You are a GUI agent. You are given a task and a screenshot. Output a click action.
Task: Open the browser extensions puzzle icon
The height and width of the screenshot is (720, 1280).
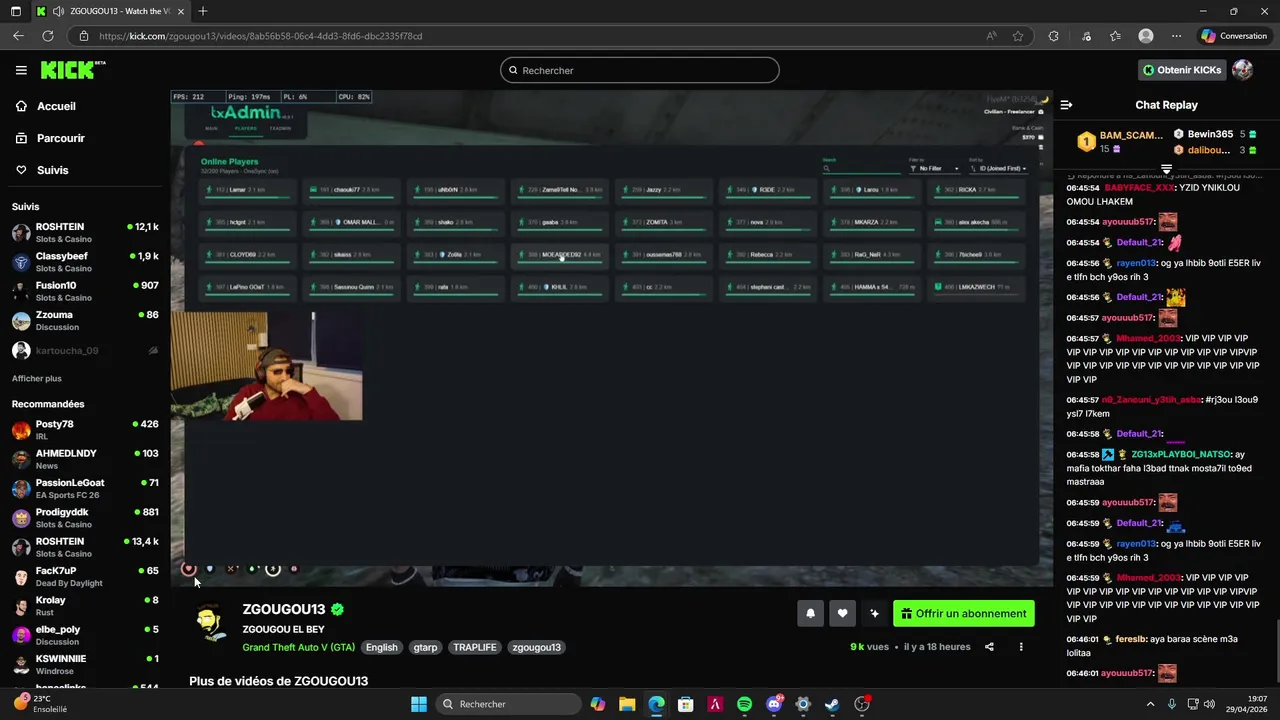(x=1053, y=36)
